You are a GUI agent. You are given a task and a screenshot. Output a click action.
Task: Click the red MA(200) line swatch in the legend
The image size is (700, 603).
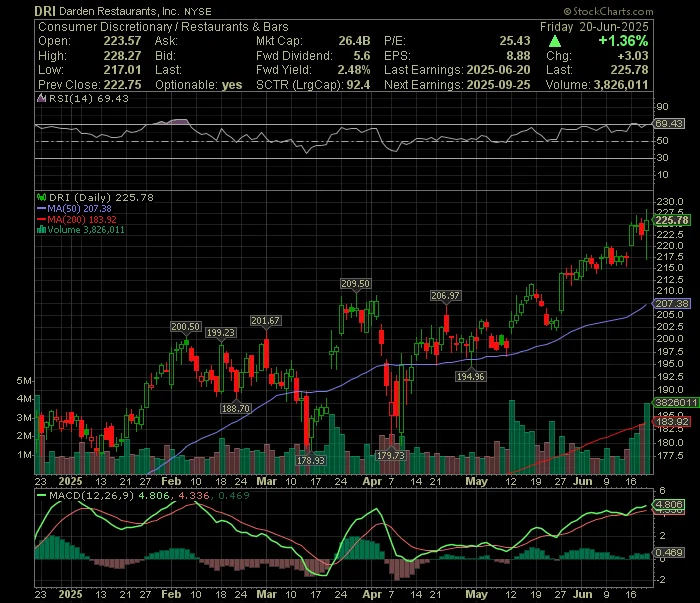tap(42, 219)
